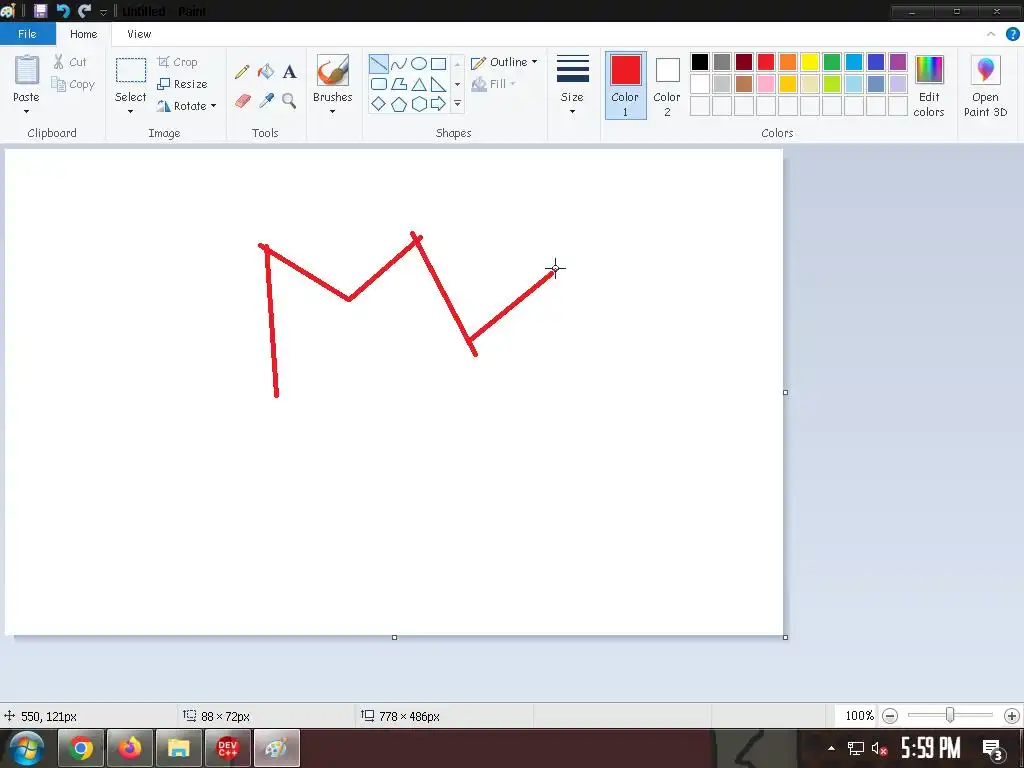
Task: Click the Crop button
Action: coord(177,62)
